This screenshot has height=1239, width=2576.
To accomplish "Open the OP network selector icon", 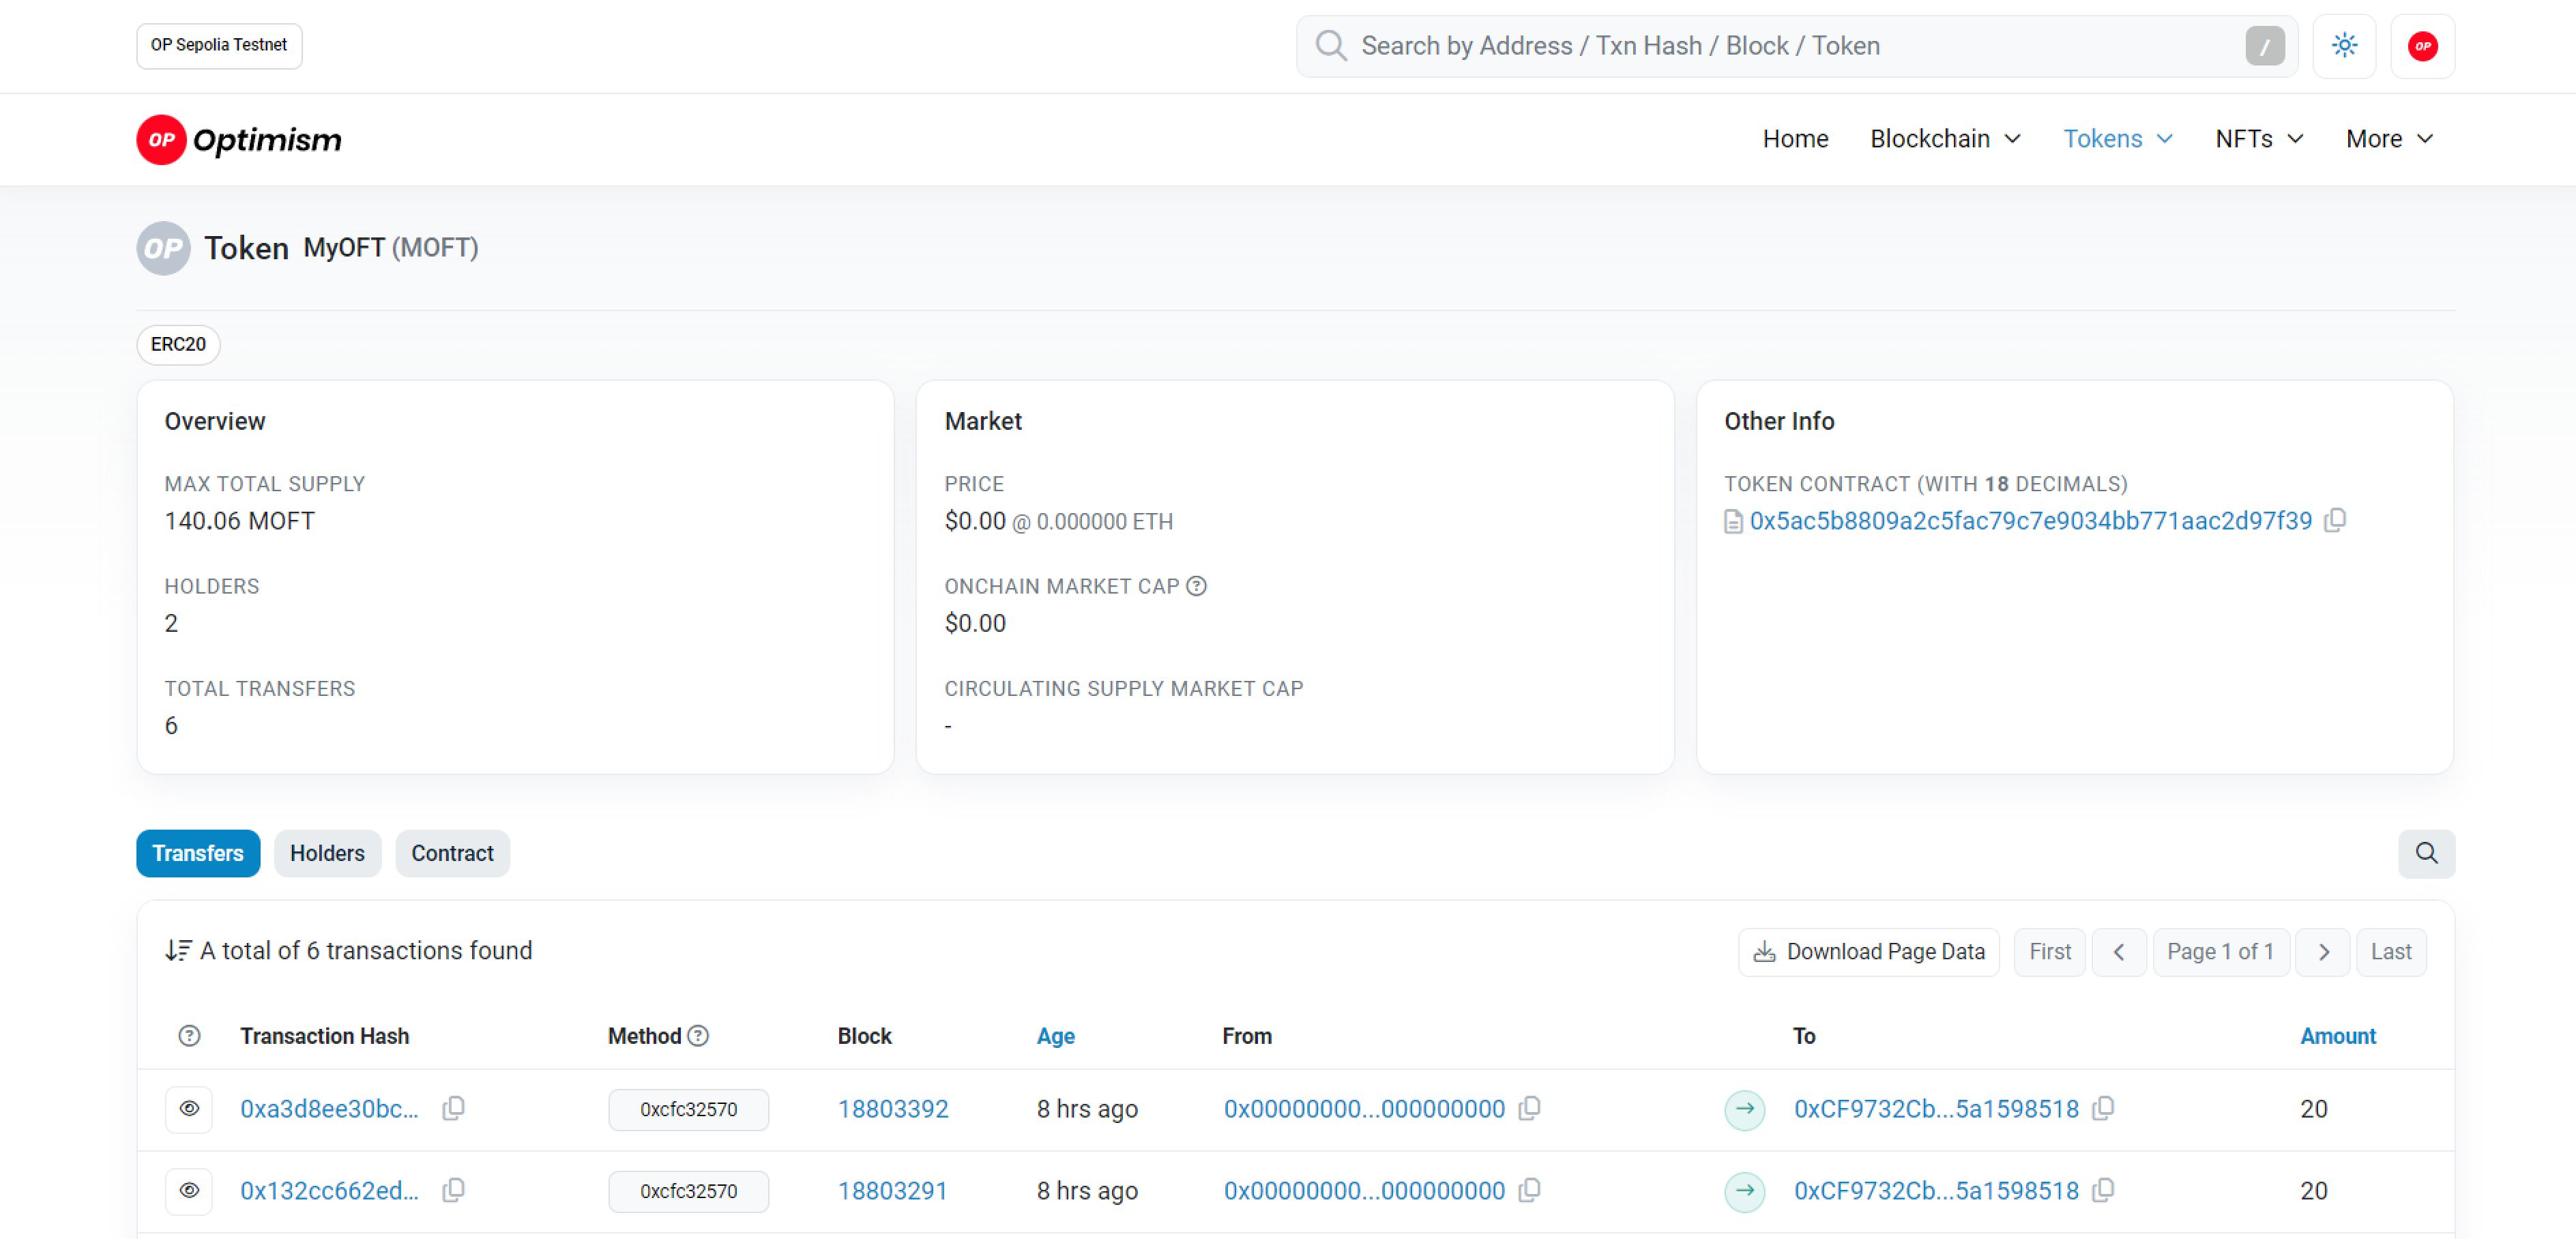I will point(2422,46).
